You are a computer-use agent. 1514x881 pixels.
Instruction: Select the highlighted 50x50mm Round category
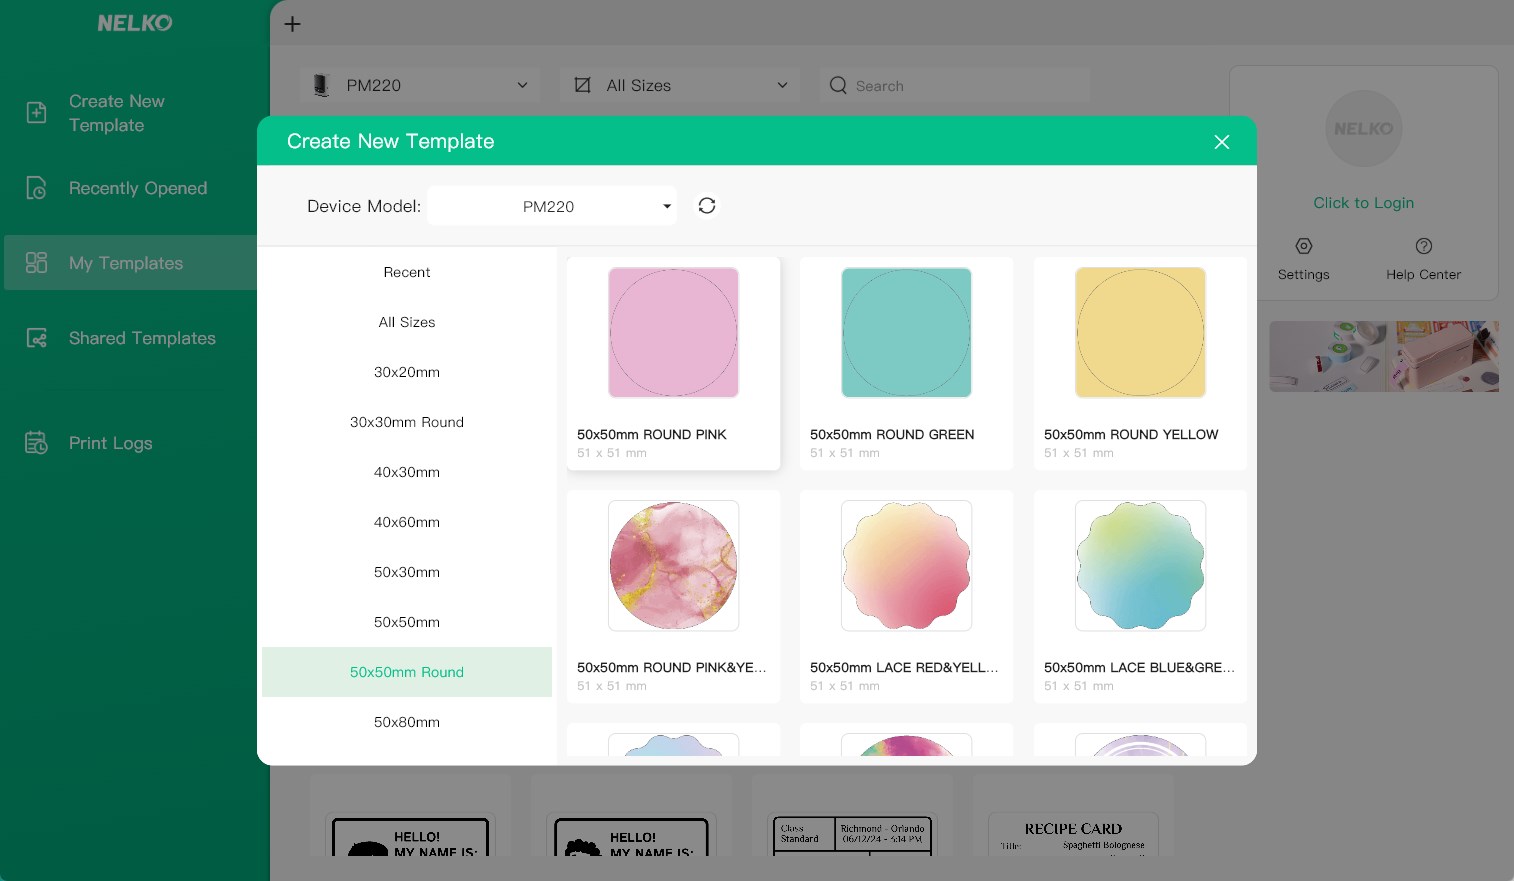tap(407, 672)
